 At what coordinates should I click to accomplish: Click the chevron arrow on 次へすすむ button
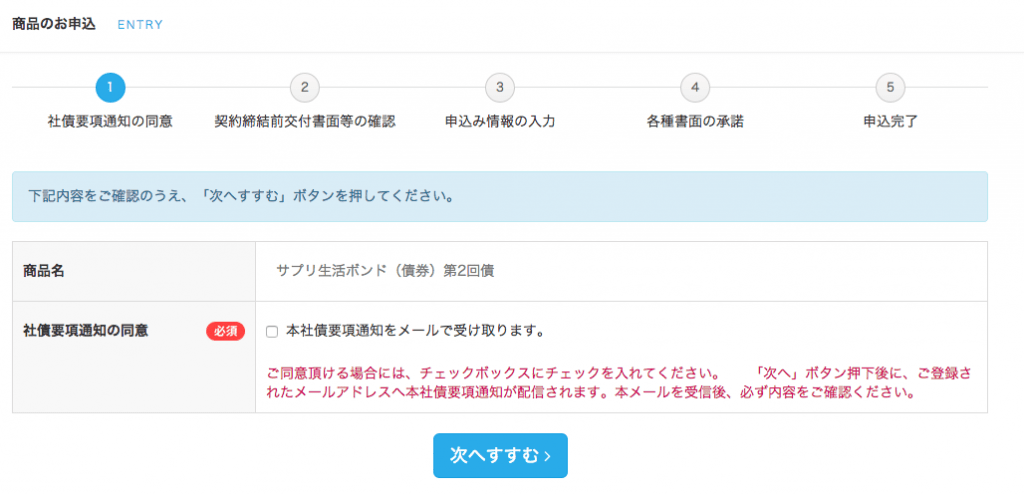coord(547,456)
